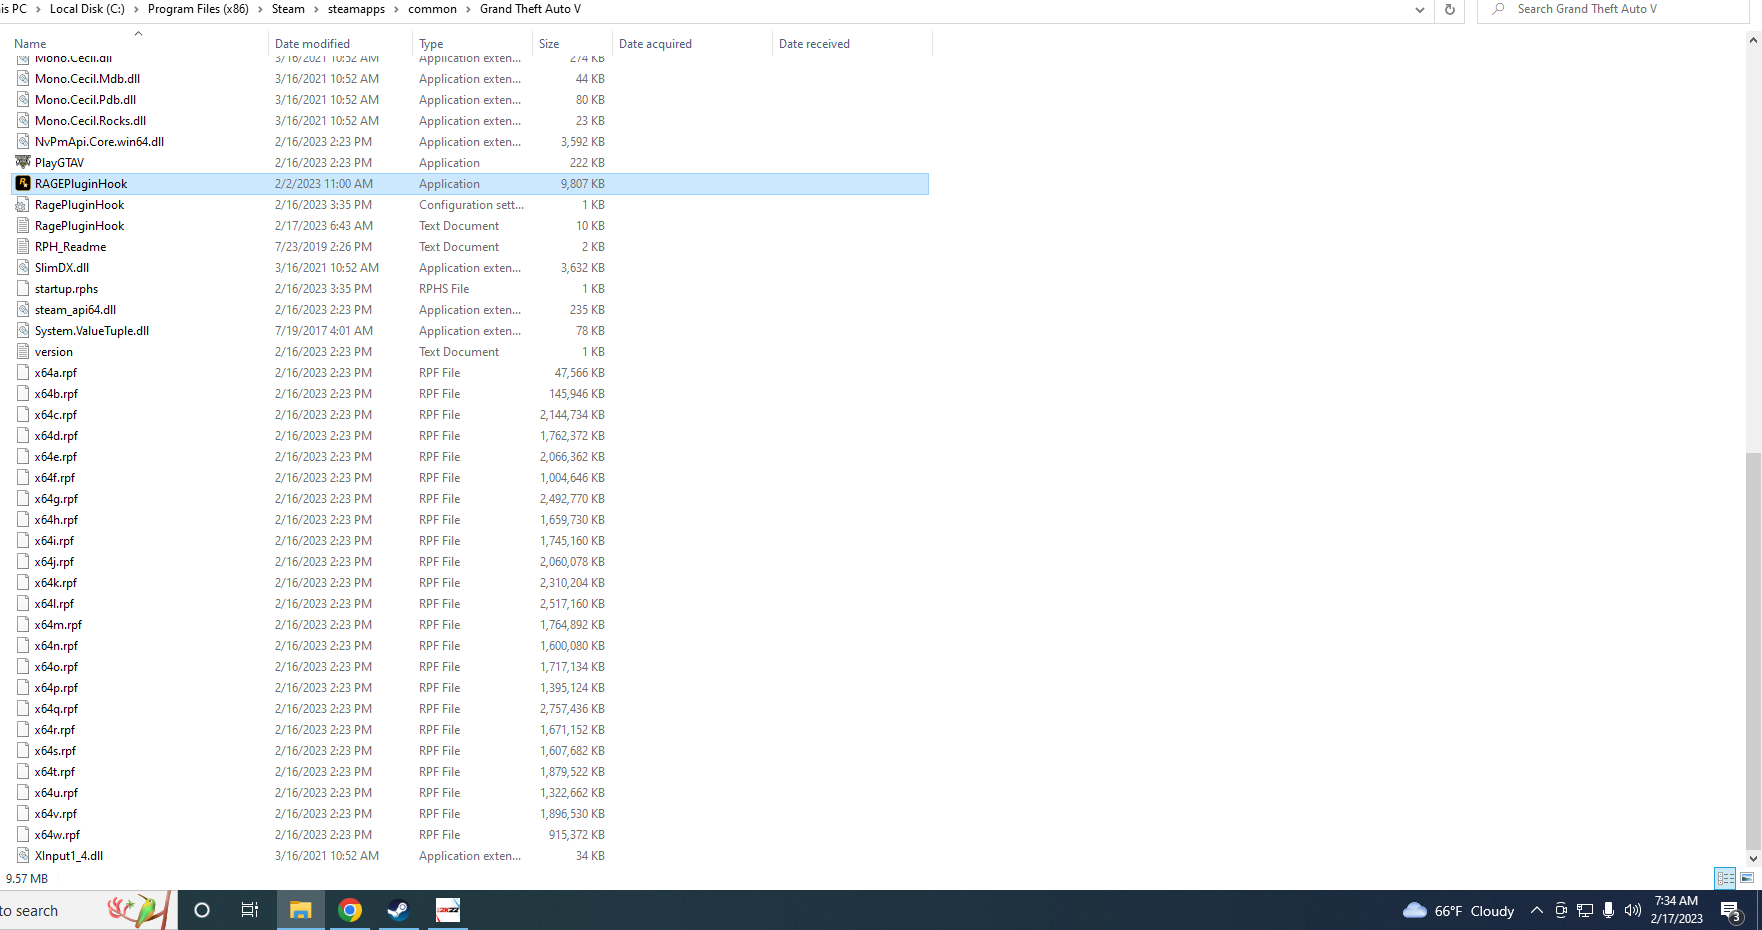Expand the common breadcrumb chevron

(469, 9)
